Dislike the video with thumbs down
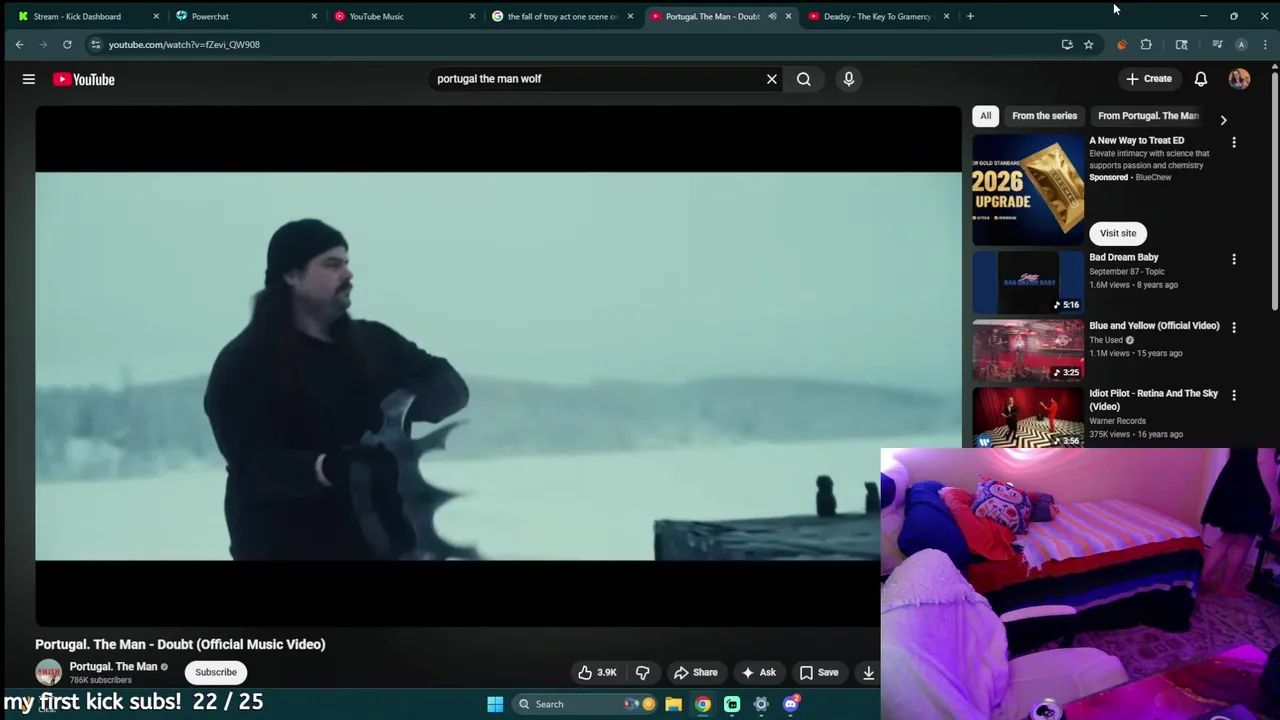1280x720 pixels. [643, 672]
